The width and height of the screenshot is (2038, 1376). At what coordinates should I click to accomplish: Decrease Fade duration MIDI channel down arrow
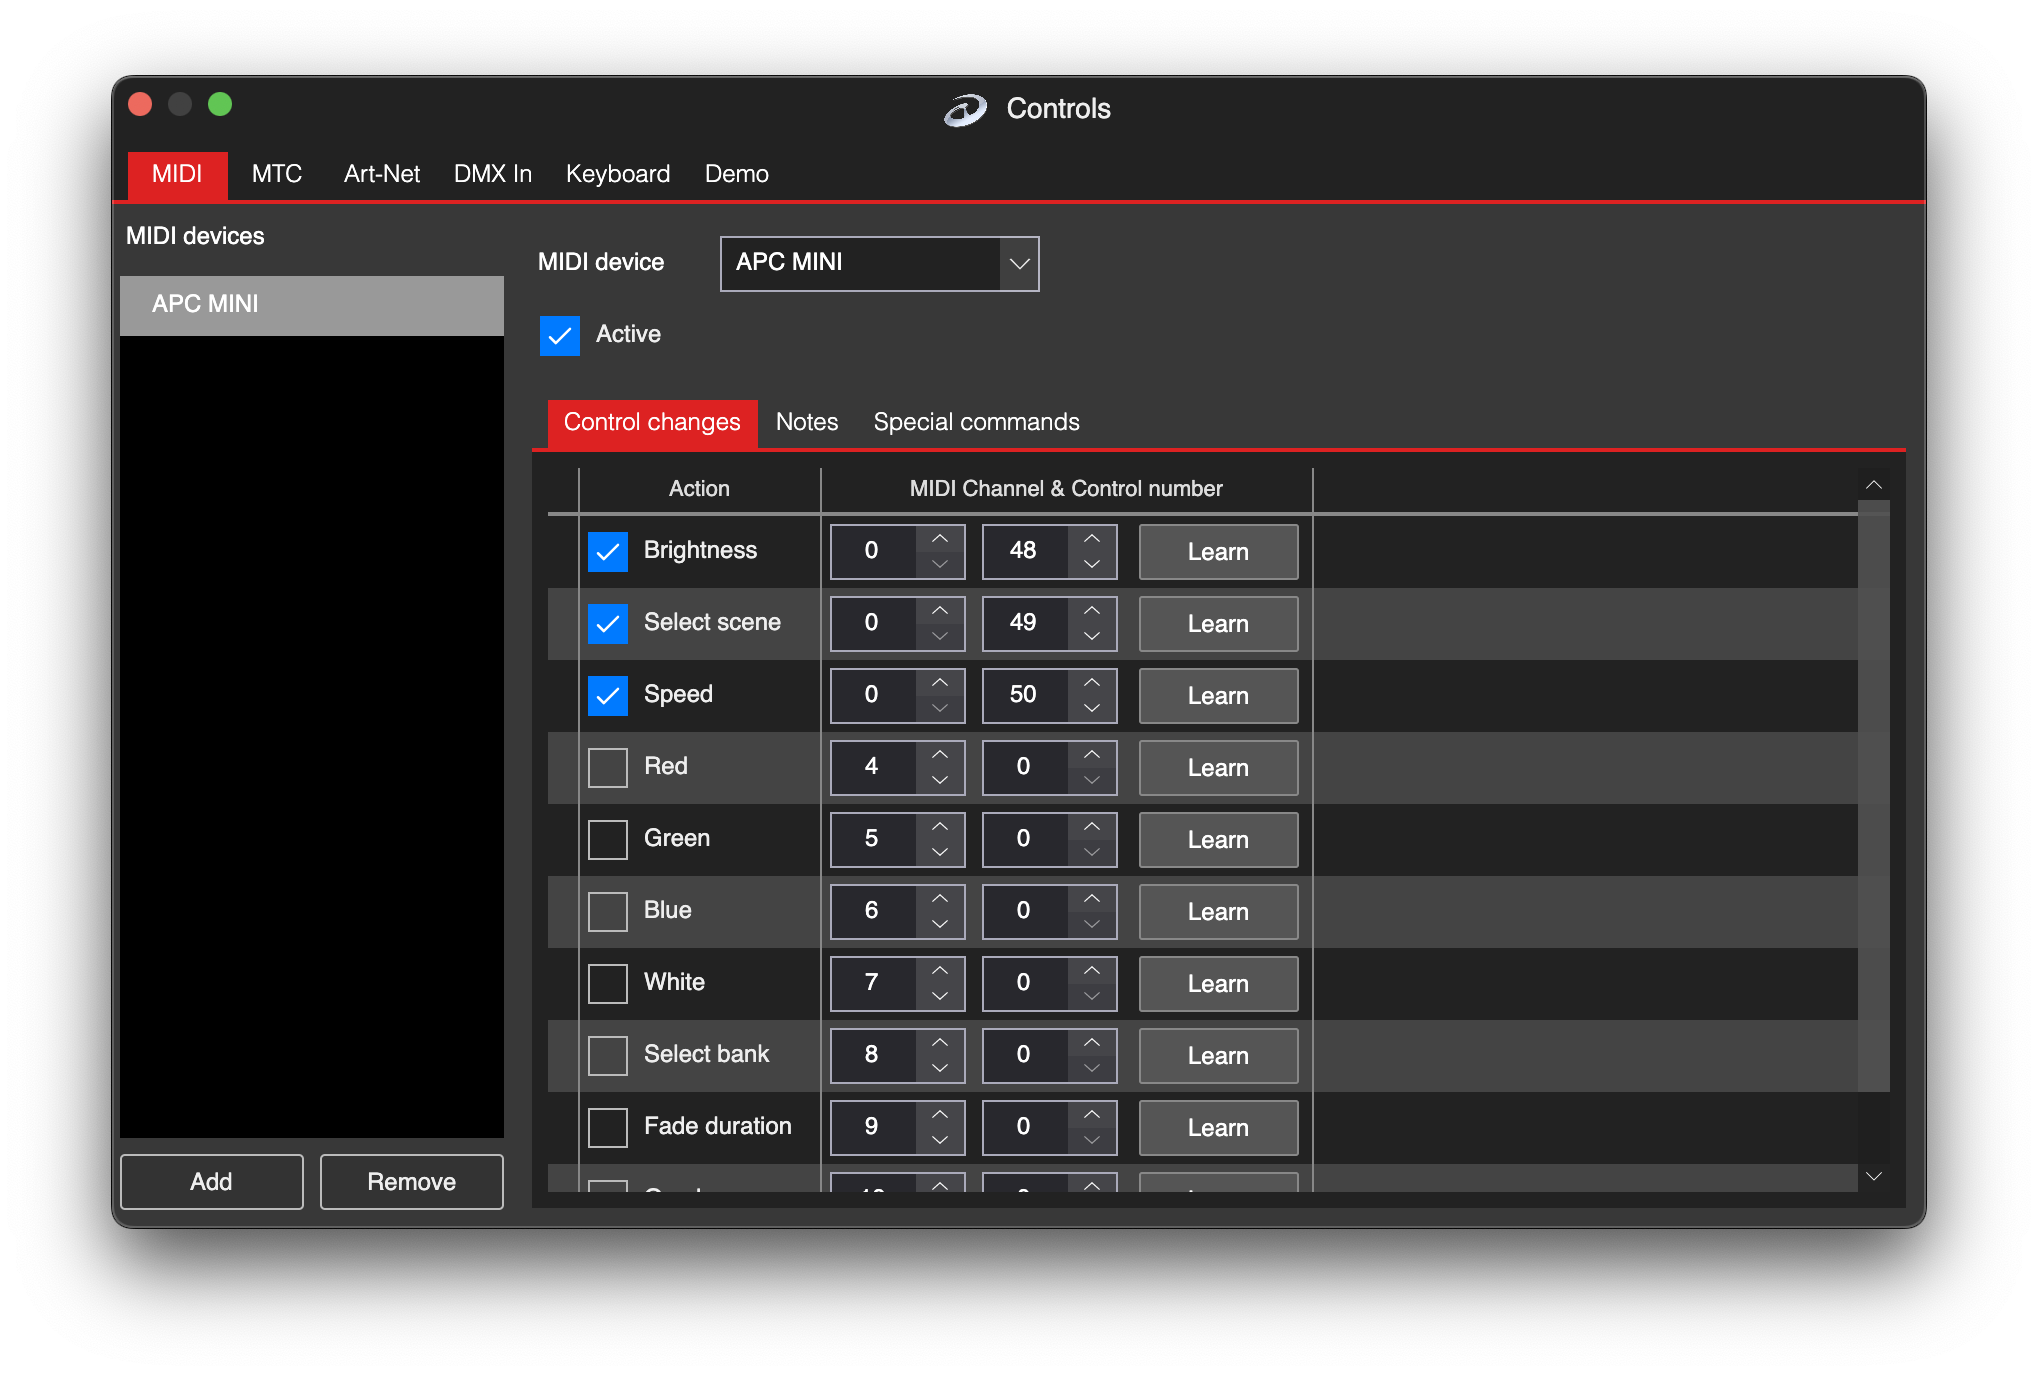coord(940,1140)
